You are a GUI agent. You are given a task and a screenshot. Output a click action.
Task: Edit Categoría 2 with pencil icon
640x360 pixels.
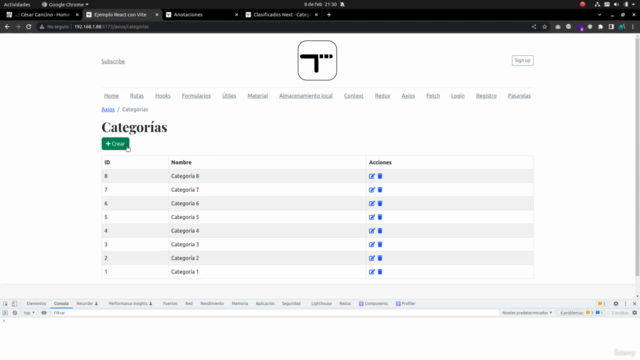371,258
